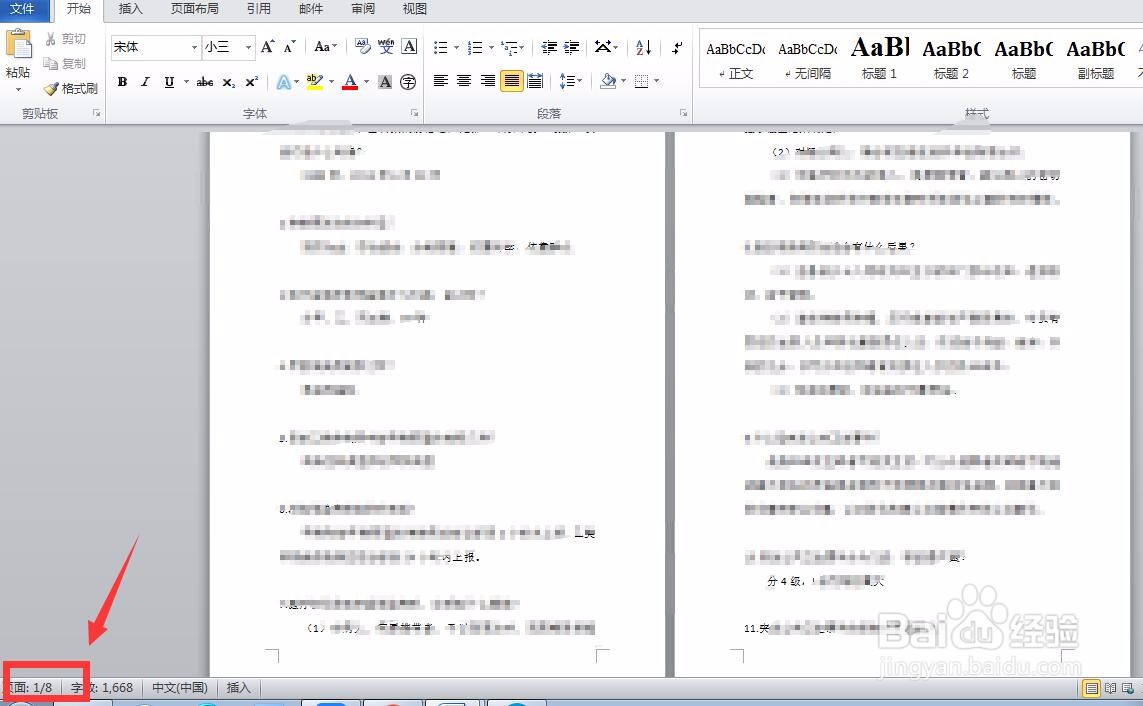The image size is (1143, 706).
Task: Apply character border icon
Action: (409, 47)
